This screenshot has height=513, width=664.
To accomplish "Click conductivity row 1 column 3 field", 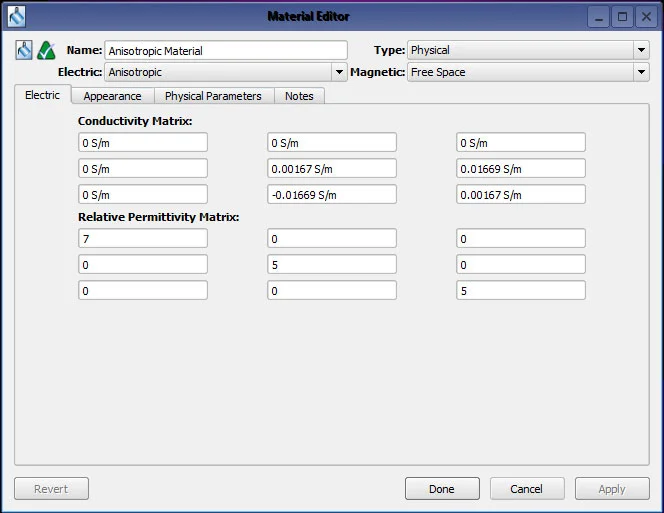I will (520, 143).
